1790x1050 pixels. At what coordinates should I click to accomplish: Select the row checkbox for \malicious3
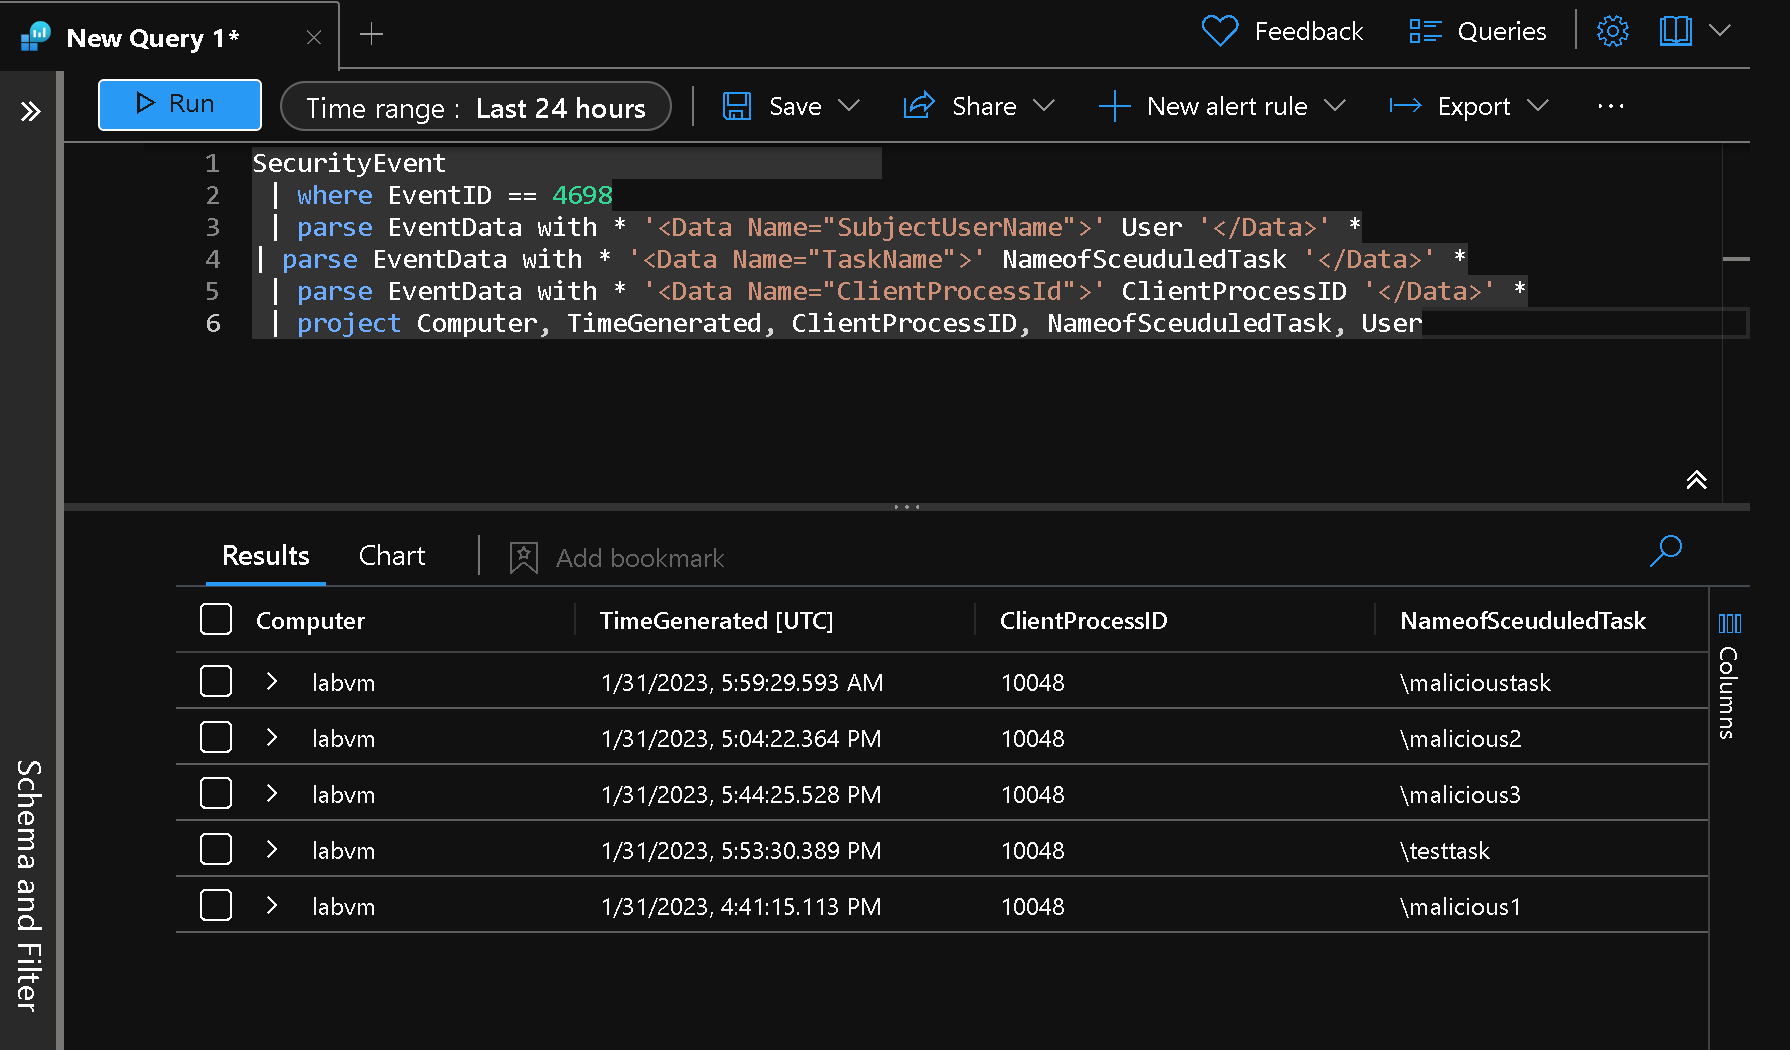click(x=216, y=793)
